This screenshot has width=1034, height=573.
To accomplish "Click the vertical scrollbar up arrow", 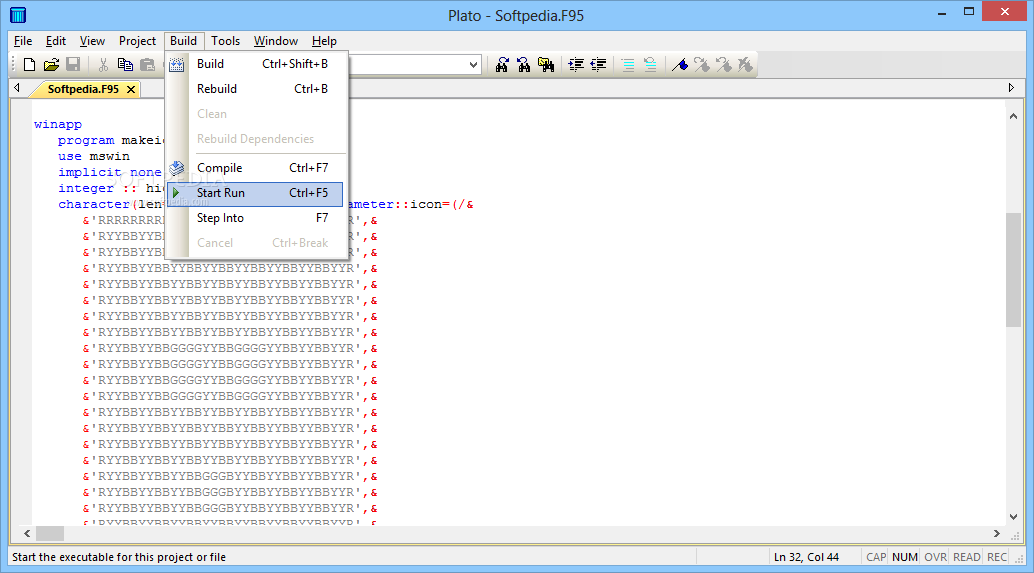I will (x=1013, y=116).
